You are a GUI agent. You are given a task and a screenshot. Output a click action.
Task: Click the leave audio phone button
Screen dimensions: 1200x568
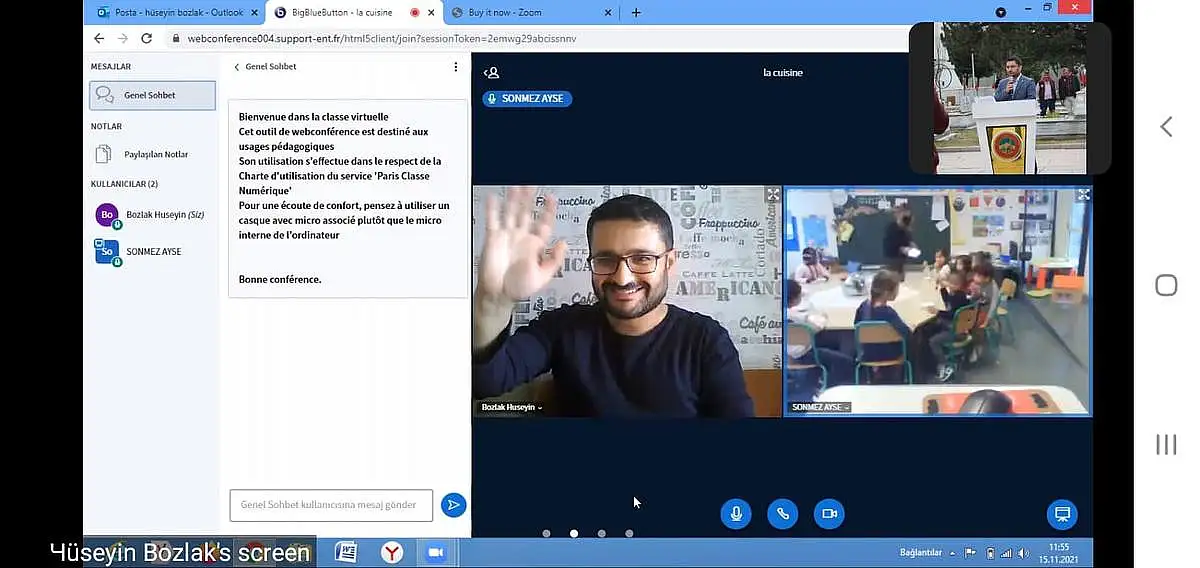pyautogui.click(x=782, y=514)
